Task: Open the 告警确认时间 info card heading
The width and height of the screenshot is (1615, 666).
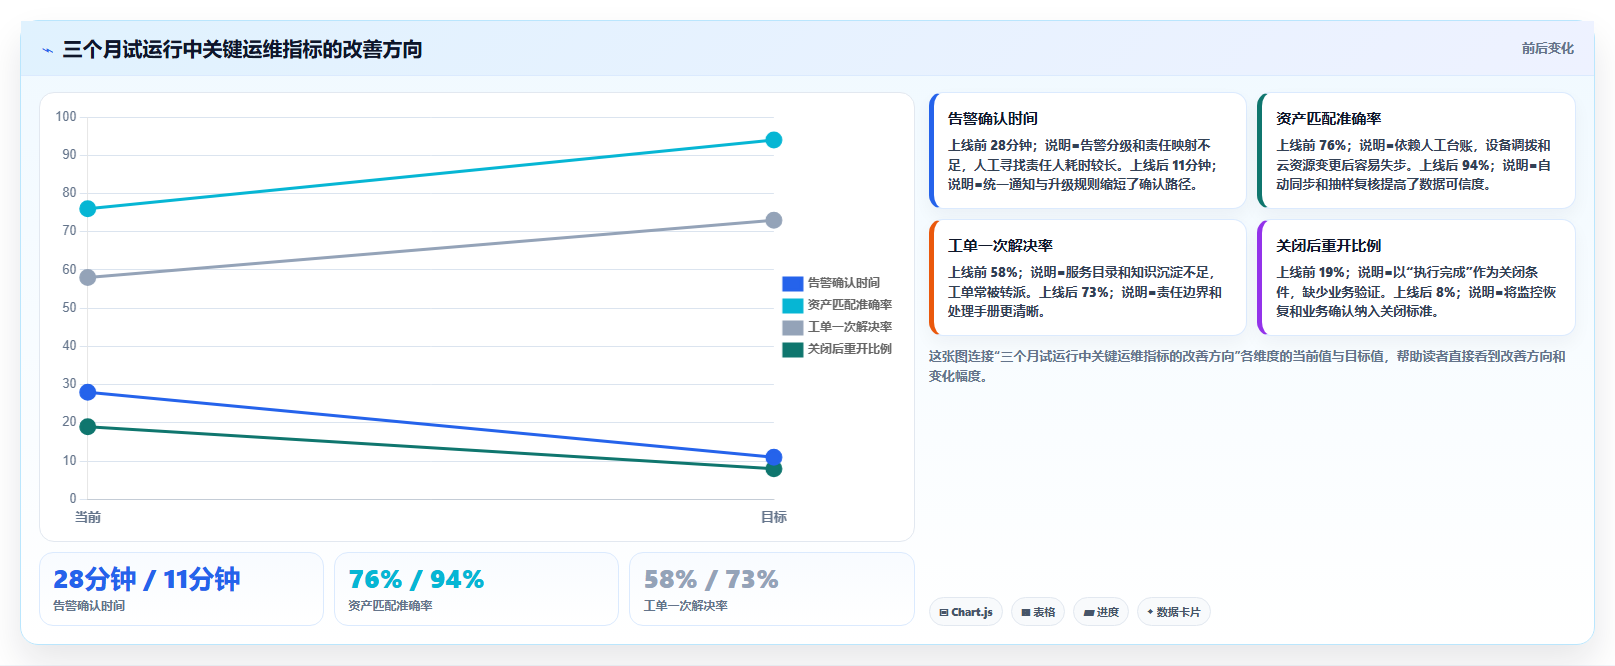Action: point(993,119)
